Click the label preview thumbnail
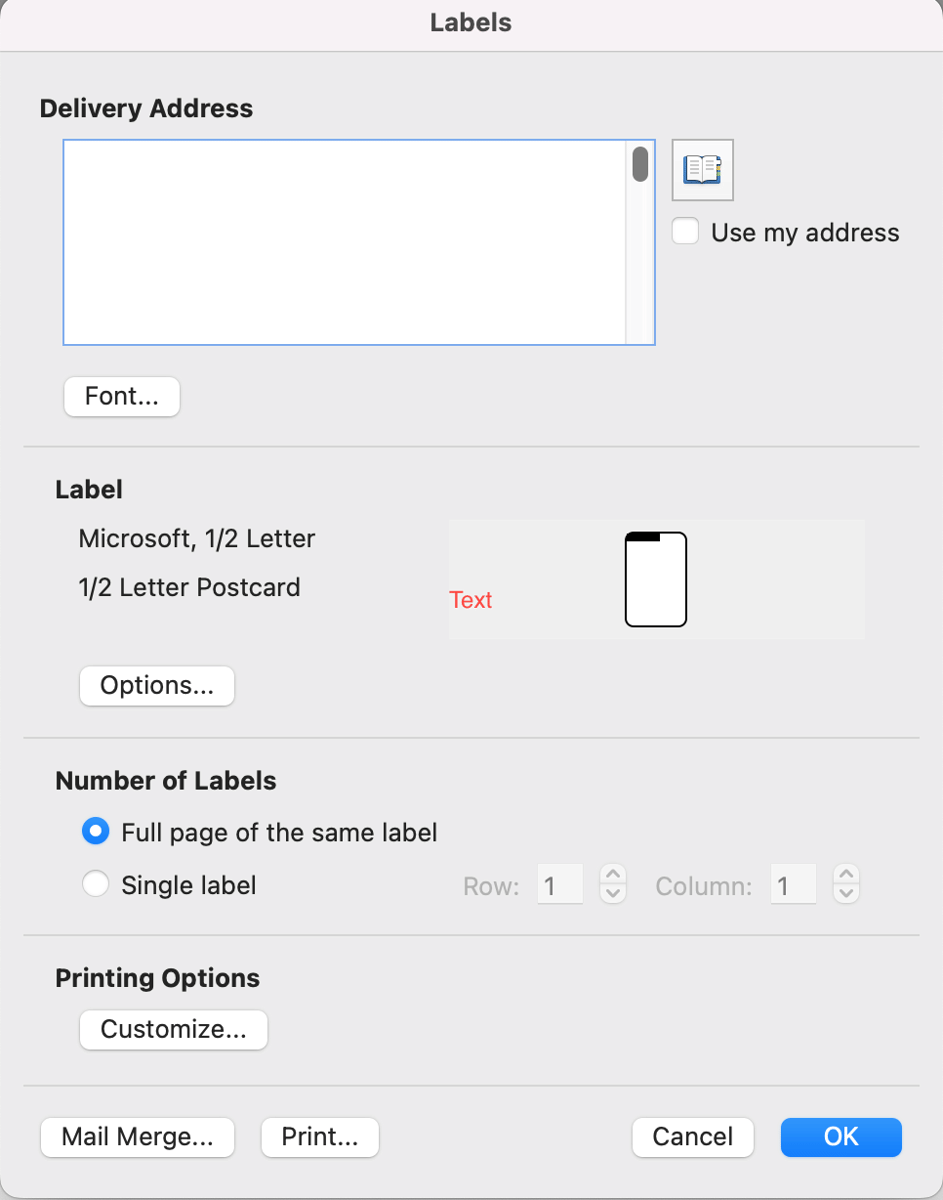 [656, 580]
